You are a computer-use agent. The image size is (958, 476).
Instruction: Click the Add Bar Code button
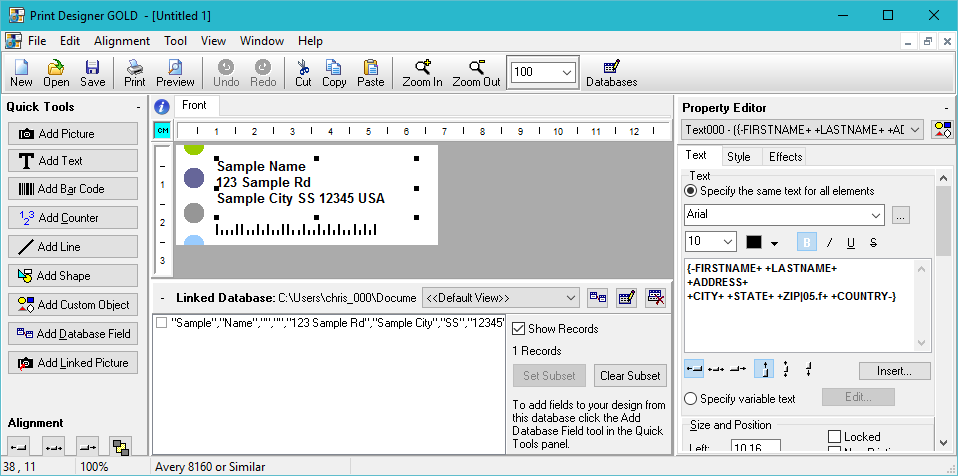[73, 189]
